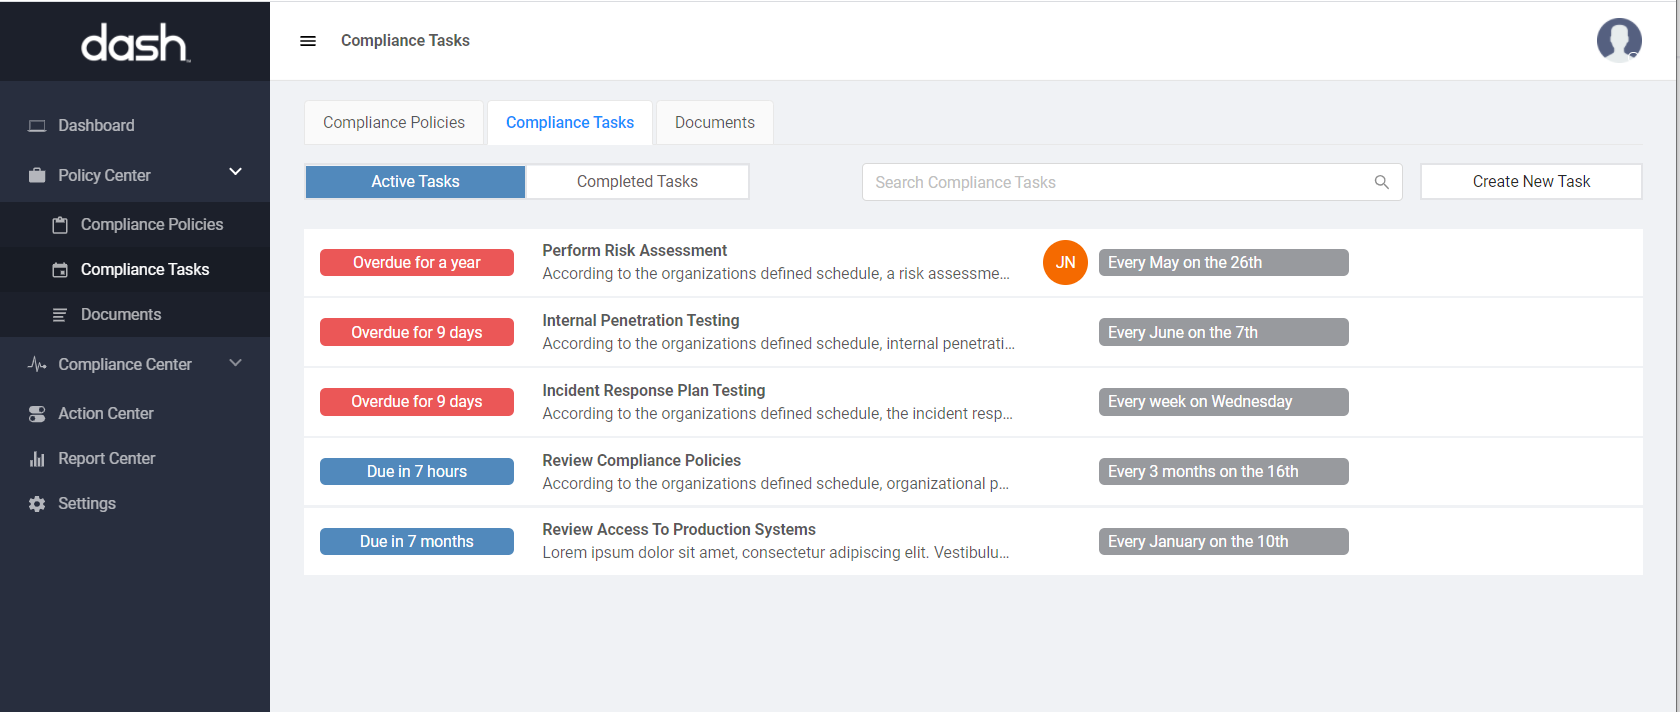Screen dimensions: 1680x712
Task: Click the Create New Task button
Action: (x=1530, y=182)
